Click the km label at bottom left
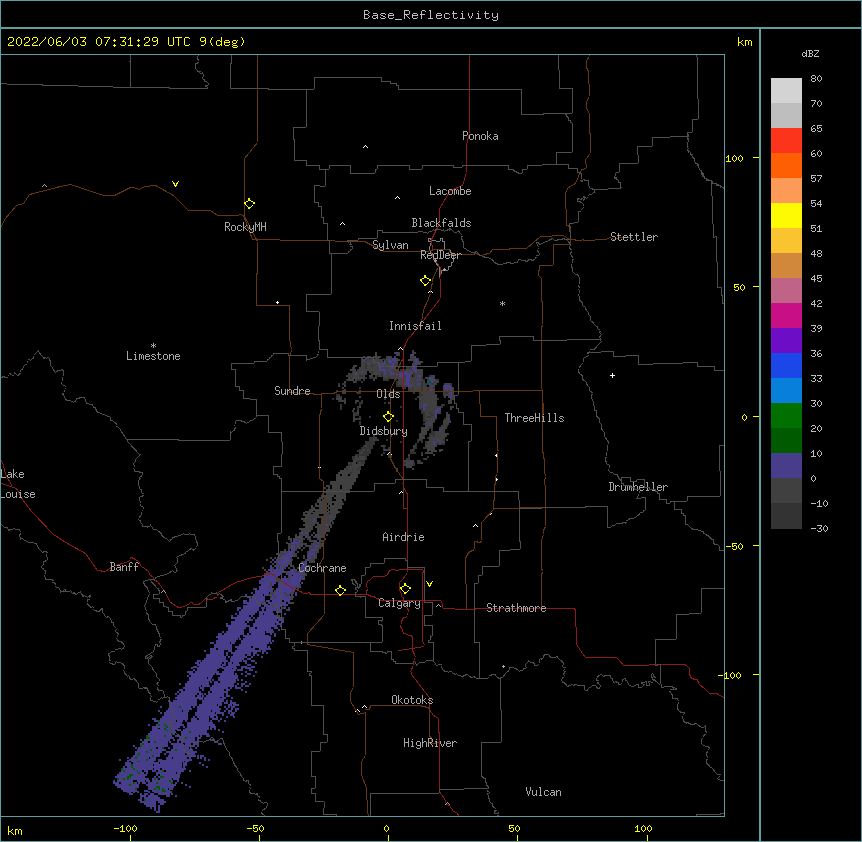This screenshot has height=842, width=862. tap(15, 831)
